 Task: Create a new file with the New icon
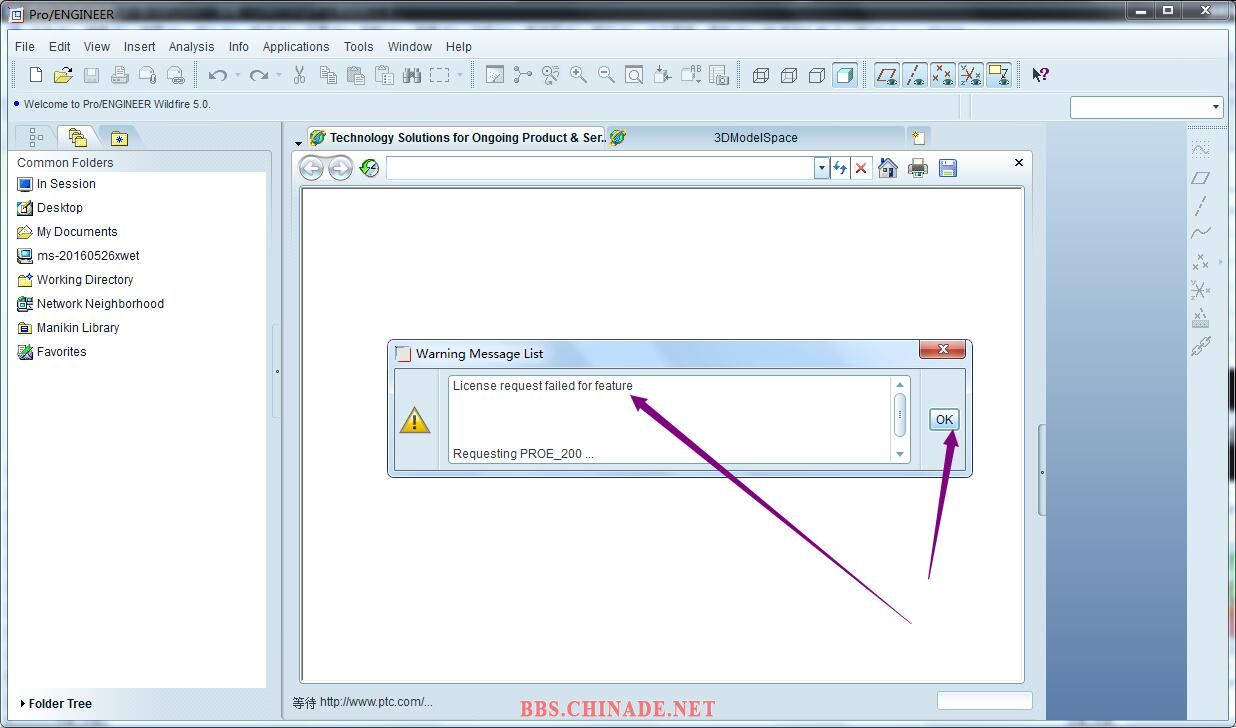point(36,75)
